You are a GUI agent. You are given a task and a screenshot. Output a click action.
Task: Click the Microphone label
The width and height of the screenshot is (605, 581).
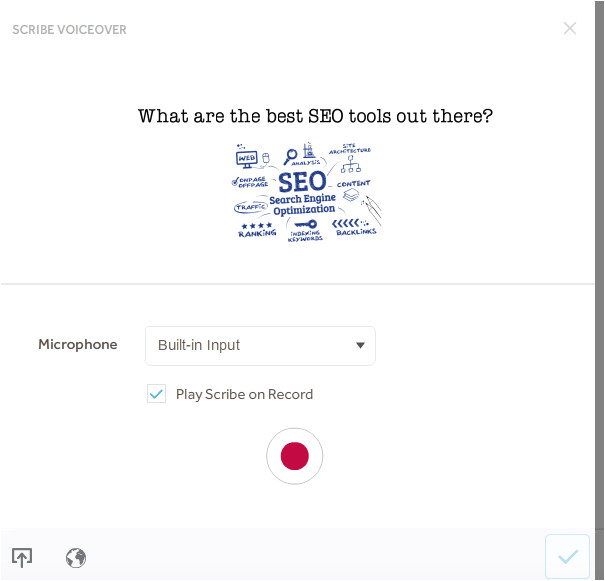(x=77, y=345)
